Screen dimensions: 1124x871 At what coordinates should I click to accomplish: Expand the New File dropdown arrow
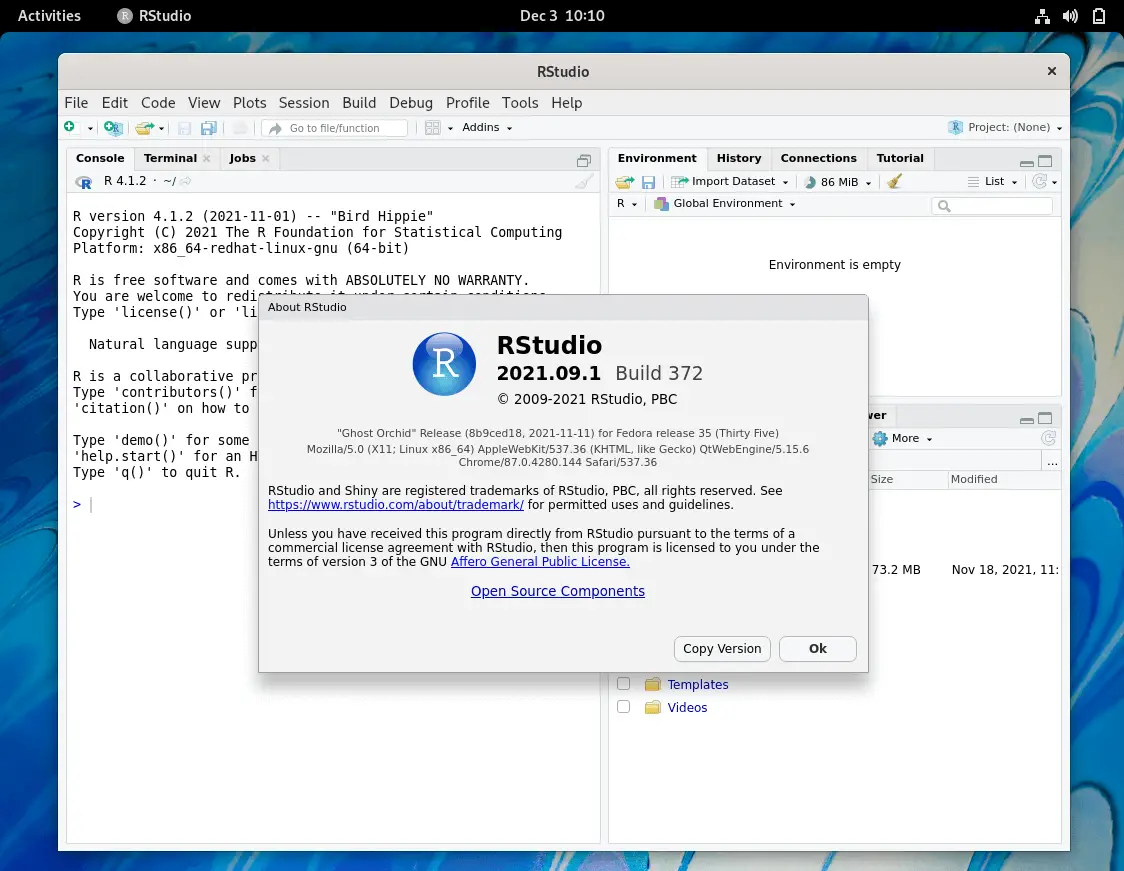click(x=90, y=129)
